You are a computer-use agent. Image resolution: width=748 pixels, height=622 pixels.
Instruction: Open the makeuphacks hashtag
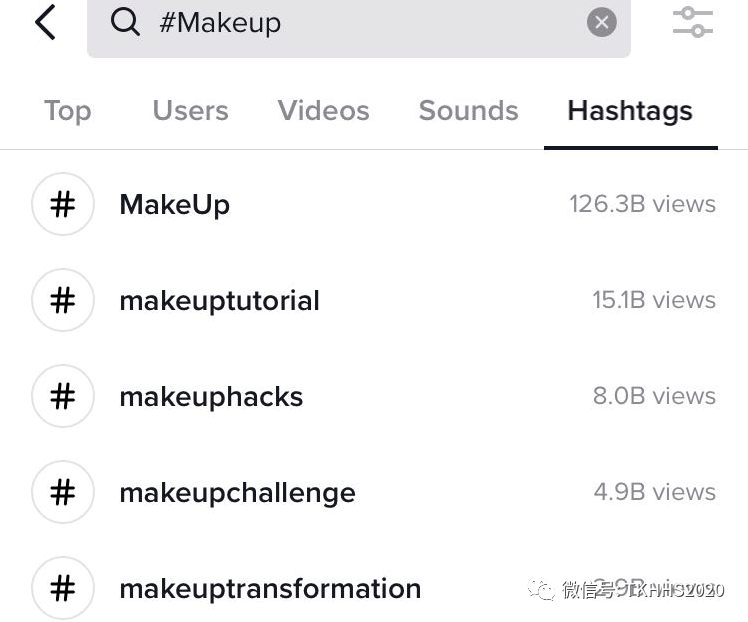pos(211,397)
